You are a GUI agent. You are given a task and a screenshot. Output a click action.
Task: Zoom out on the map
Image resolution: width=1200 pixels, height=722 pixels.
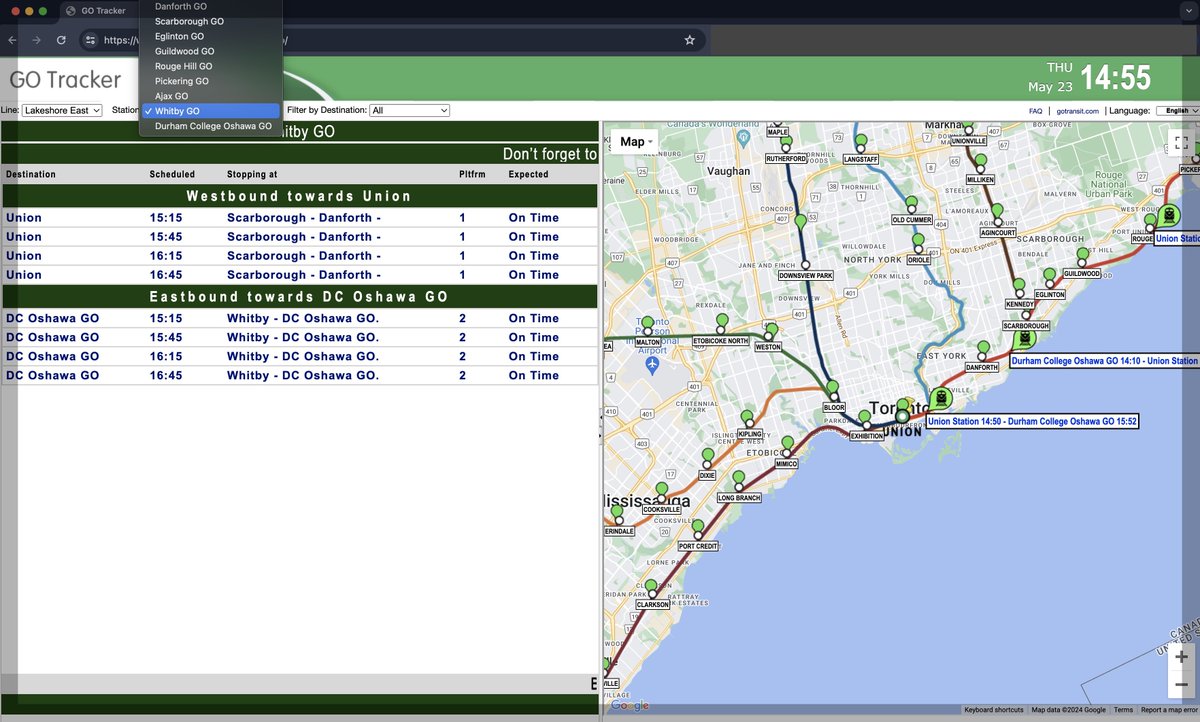pos(1181,685)
